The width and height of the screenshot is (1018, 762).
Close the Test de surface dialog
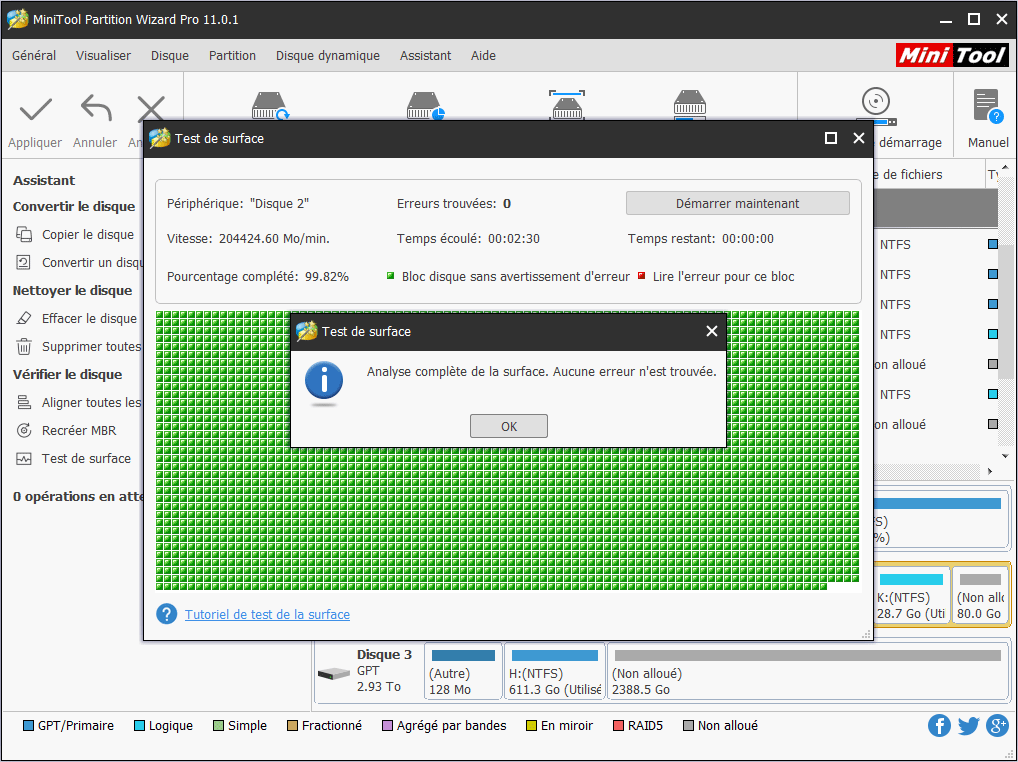[858, 138]
